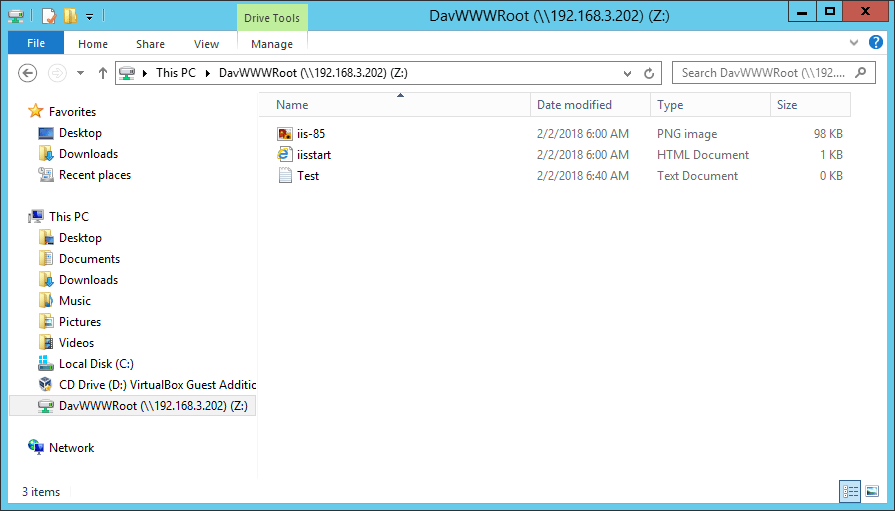Expand the ribbon with the chevron
Viewport: 895px width, 511px height.
click(854, 42)
